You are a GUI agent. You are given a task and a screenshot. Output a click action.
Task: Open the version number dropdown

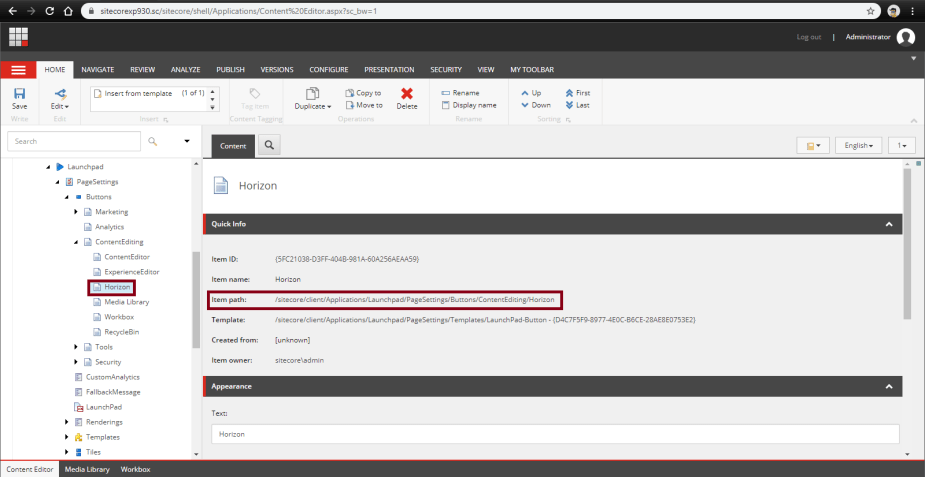pyautogui.click(x=901, y=146)
